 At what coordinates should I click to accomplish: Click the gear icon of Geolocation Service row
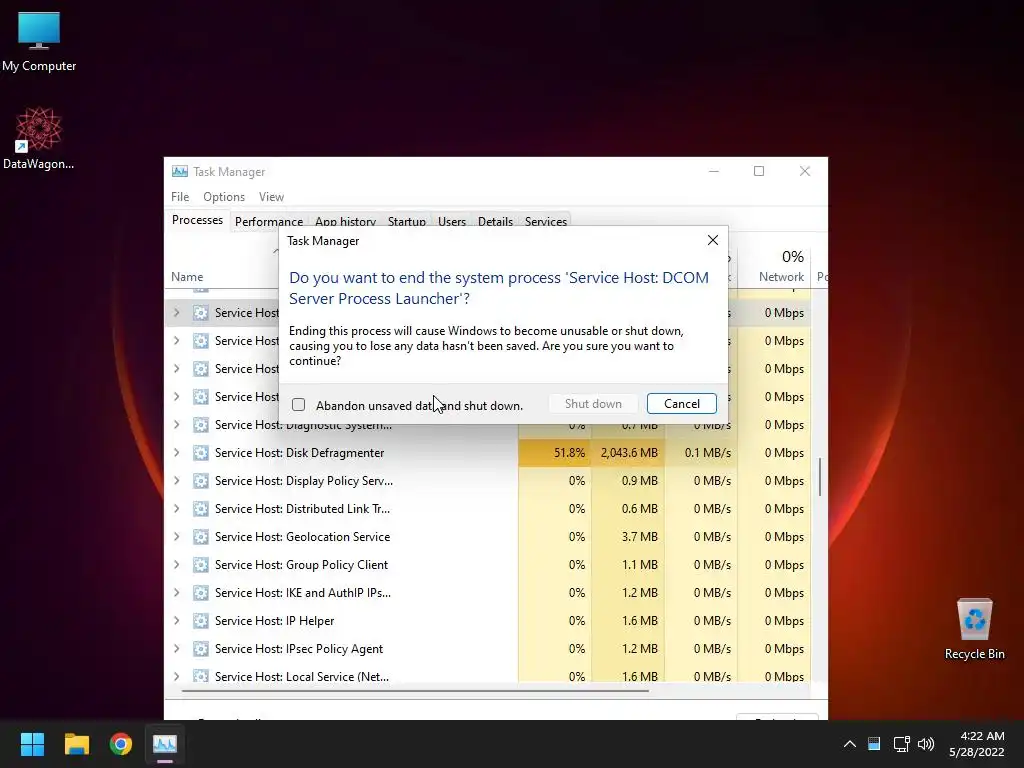coord(200,537)
